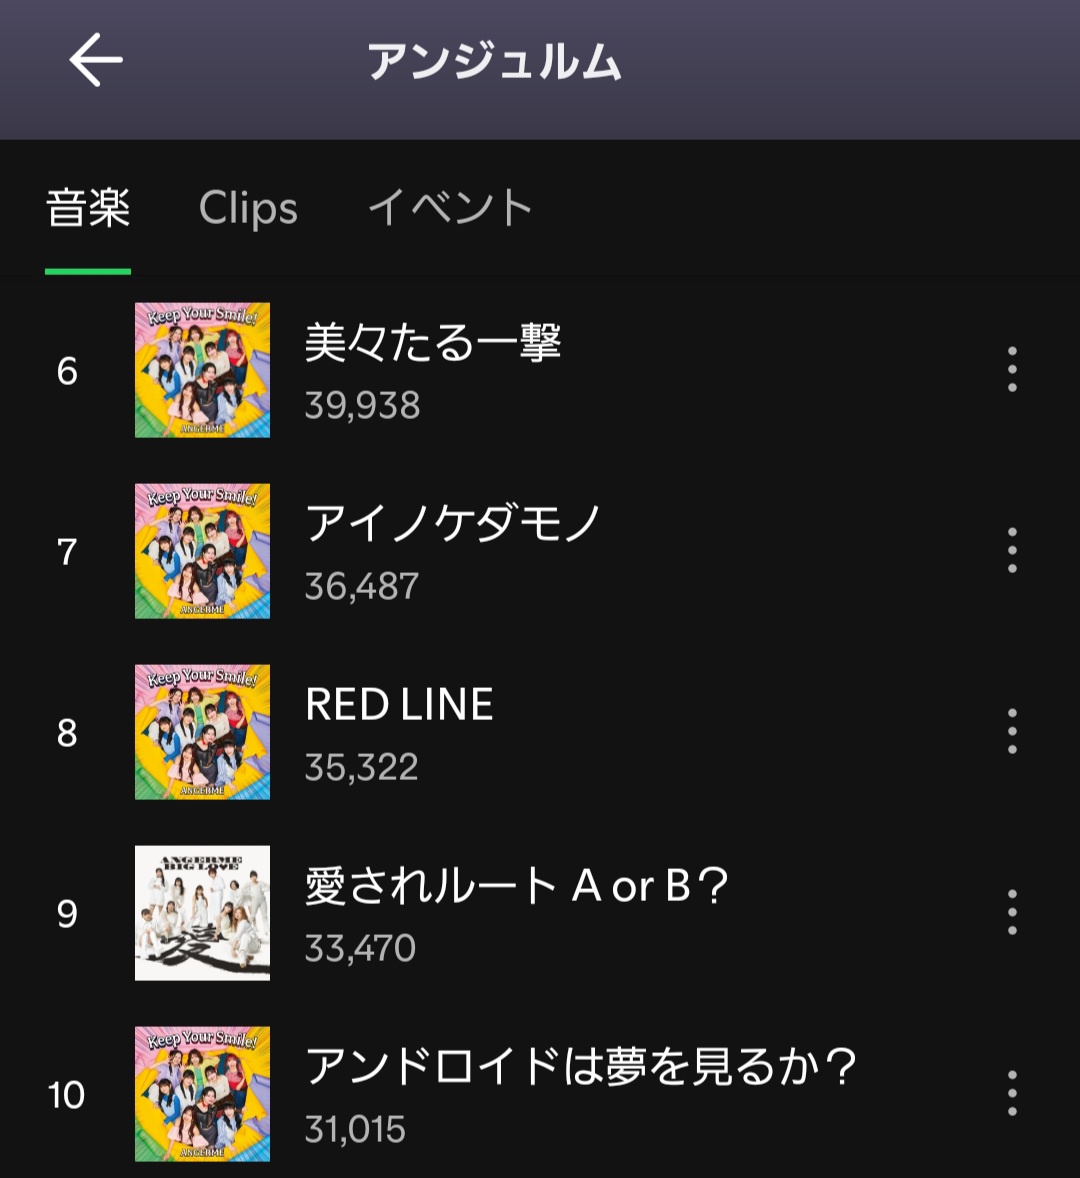1080x1178 pixels.
Task: Open more options for アイノケダモノ
Action: point(1012,551)
